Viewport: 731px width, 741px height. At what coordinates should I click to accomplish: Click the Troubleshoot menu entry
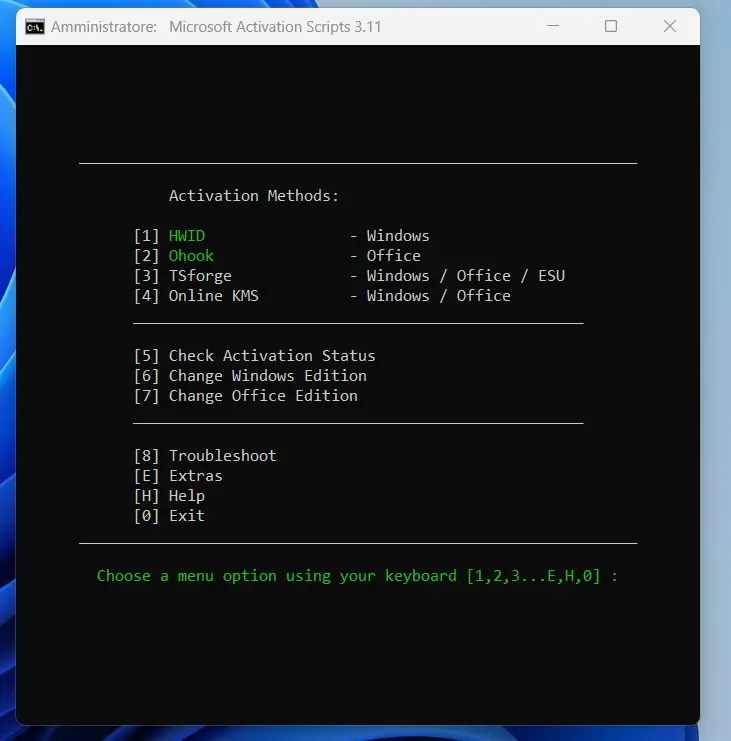(223, 456)
